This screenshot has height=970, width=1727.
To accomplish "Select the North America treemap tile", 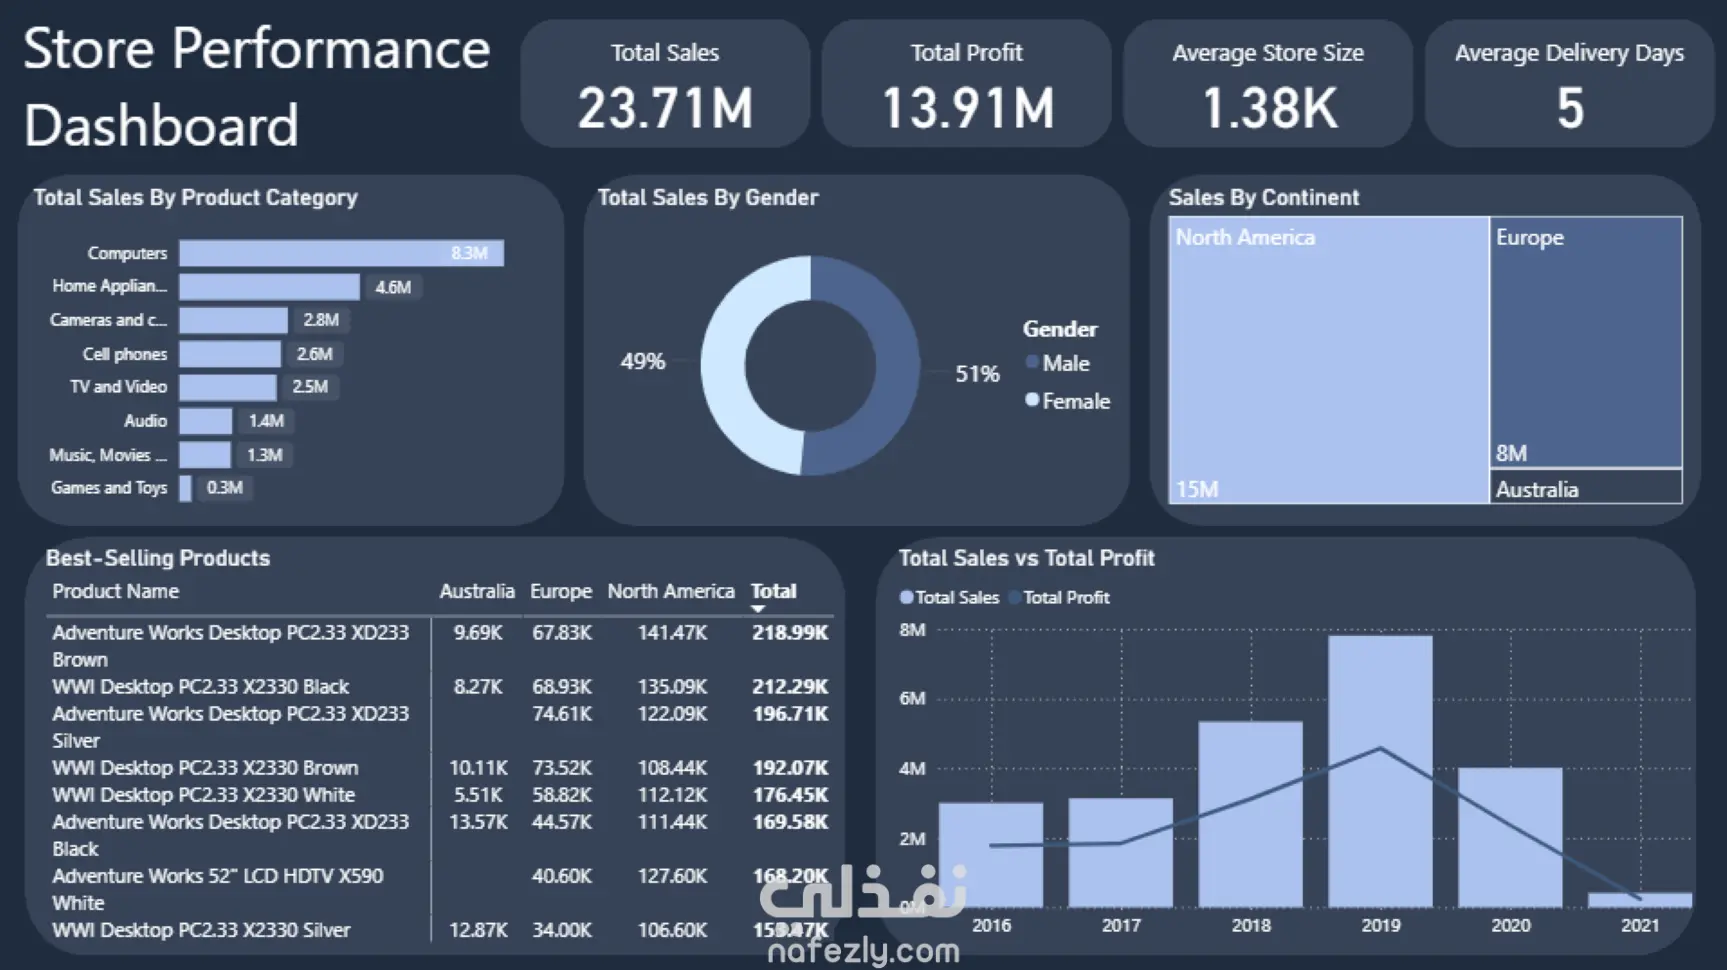I will click(x=1328, y=360).
